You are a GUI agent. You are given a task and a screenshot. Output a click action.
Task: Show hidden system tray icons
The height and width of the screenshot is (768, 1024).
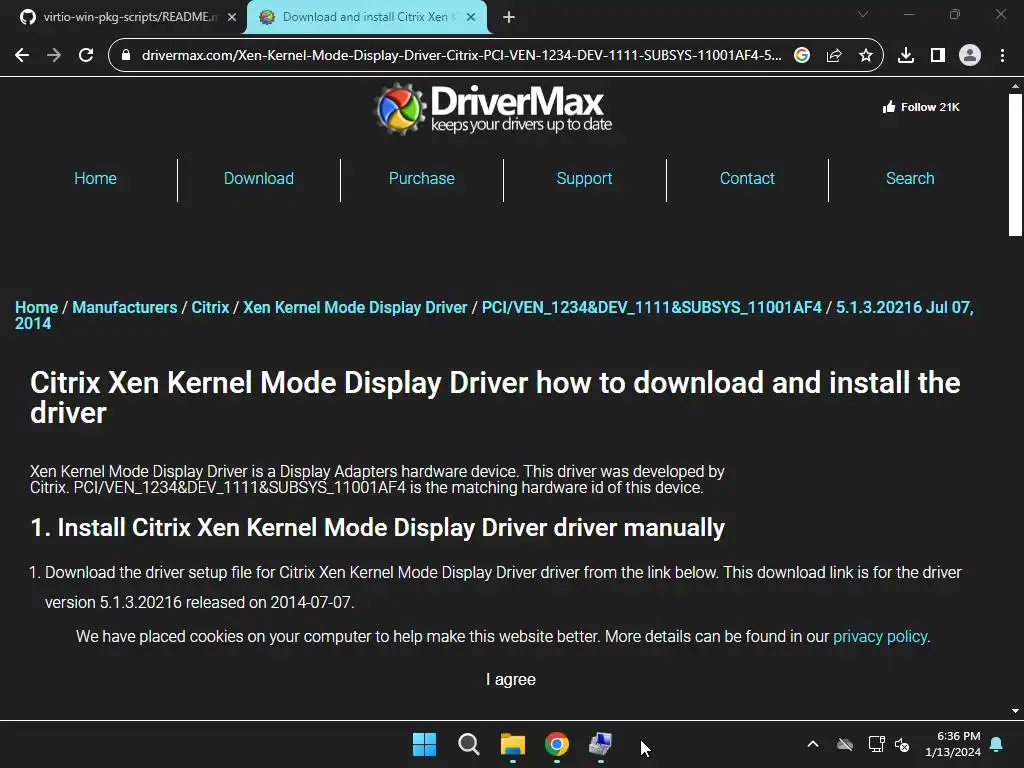813,744
